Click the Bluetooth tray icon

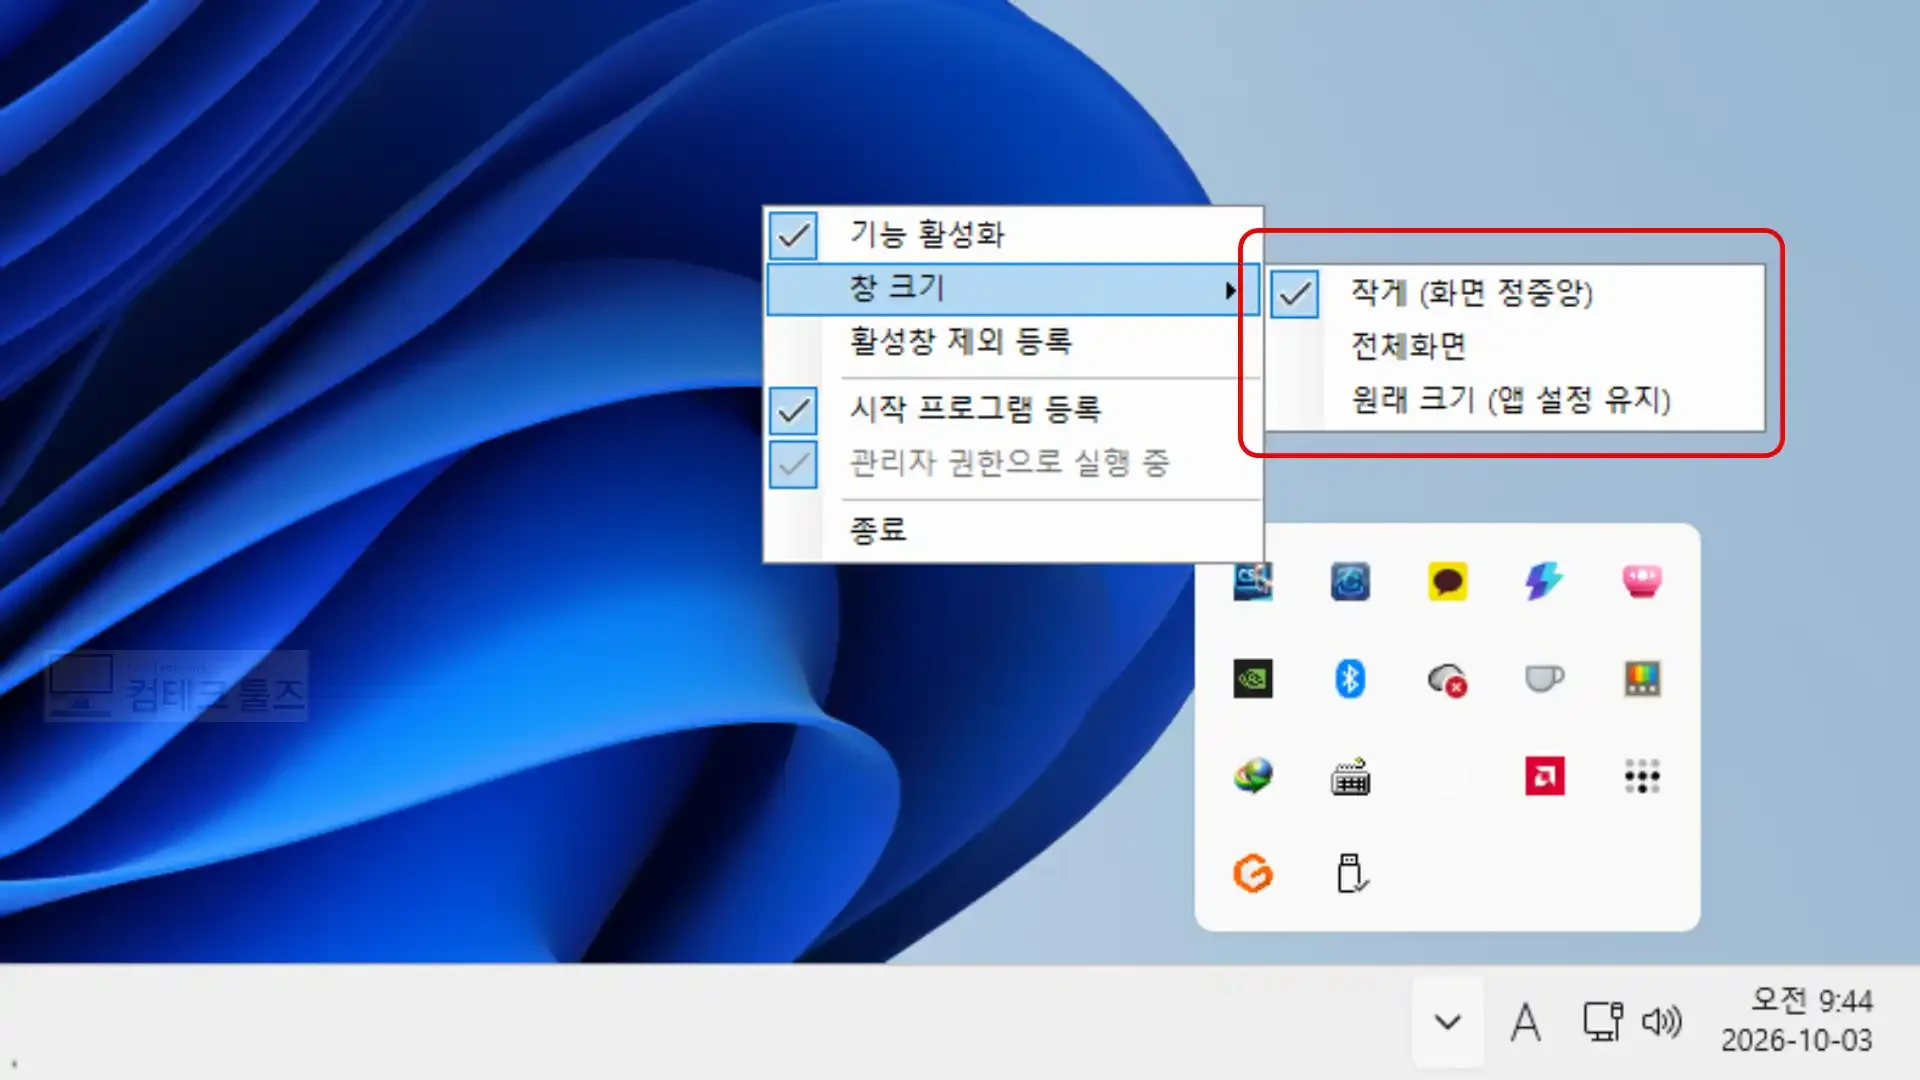pos(1350,679)
